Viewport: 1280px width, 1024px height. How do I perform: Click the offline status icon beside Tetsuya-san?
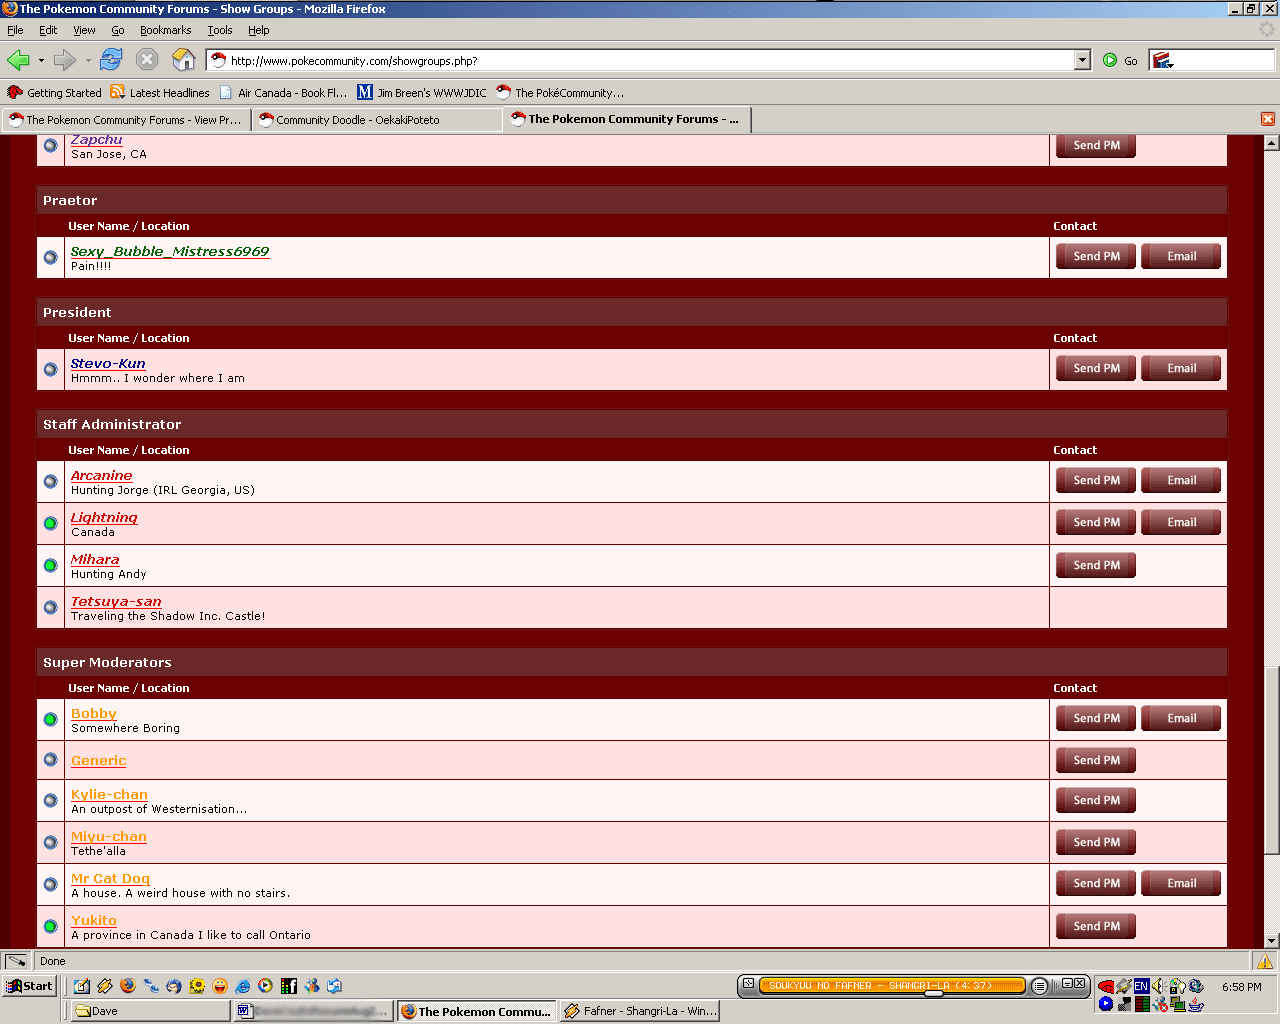tap(50, 607)
